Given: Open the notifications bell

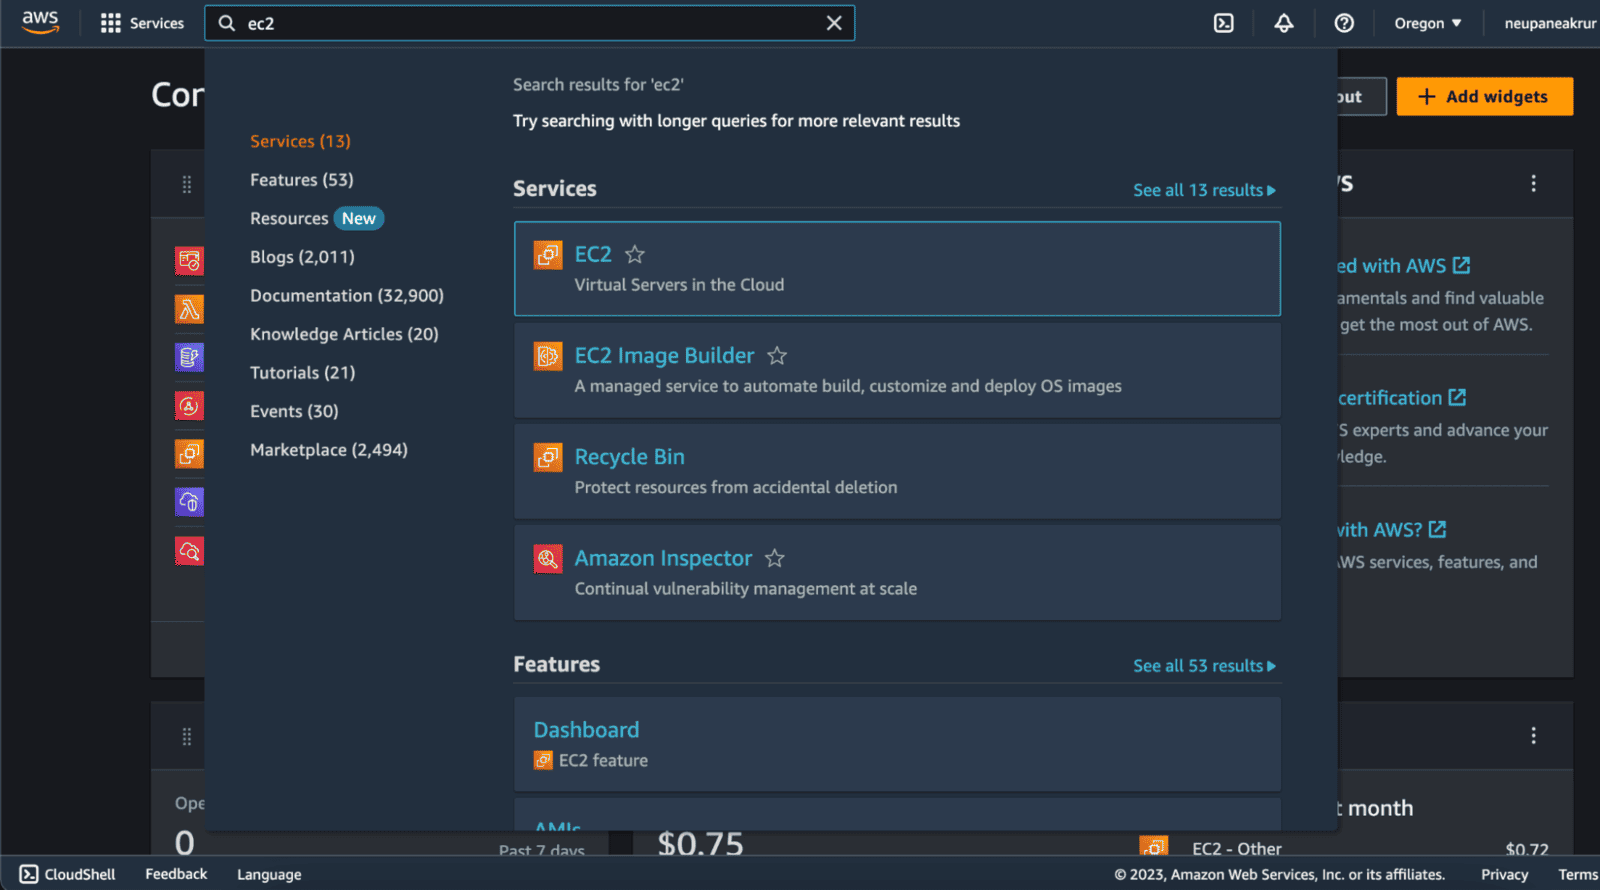Looking at the screenshot, I should (x=1284, y=23).
